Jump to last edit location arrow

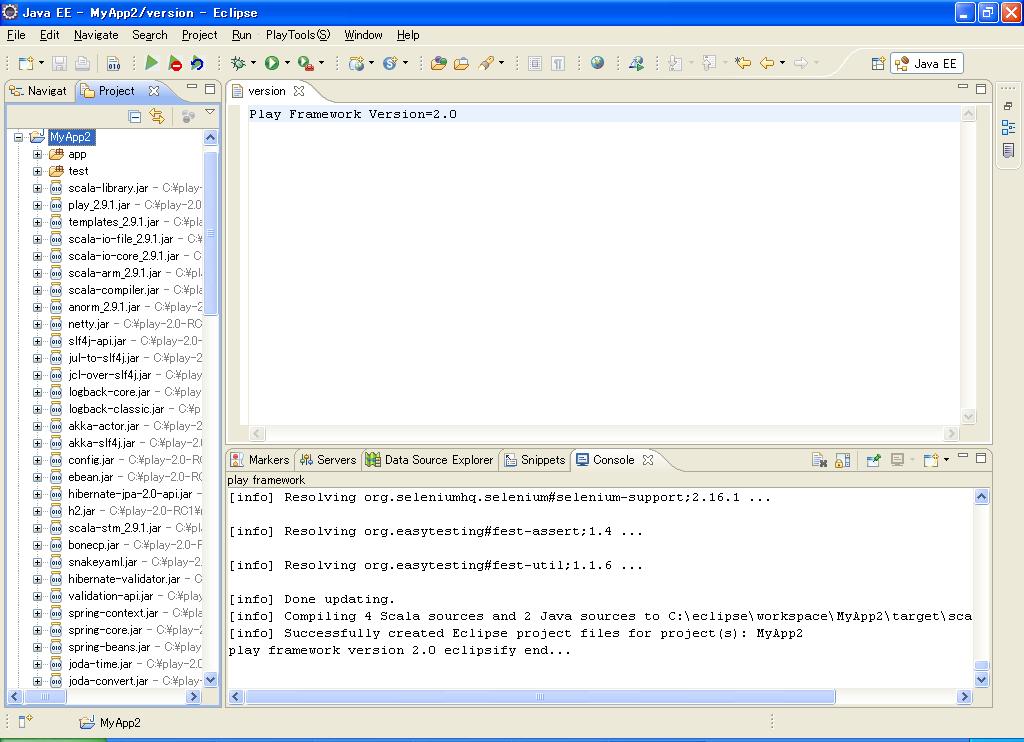point(743,63)
